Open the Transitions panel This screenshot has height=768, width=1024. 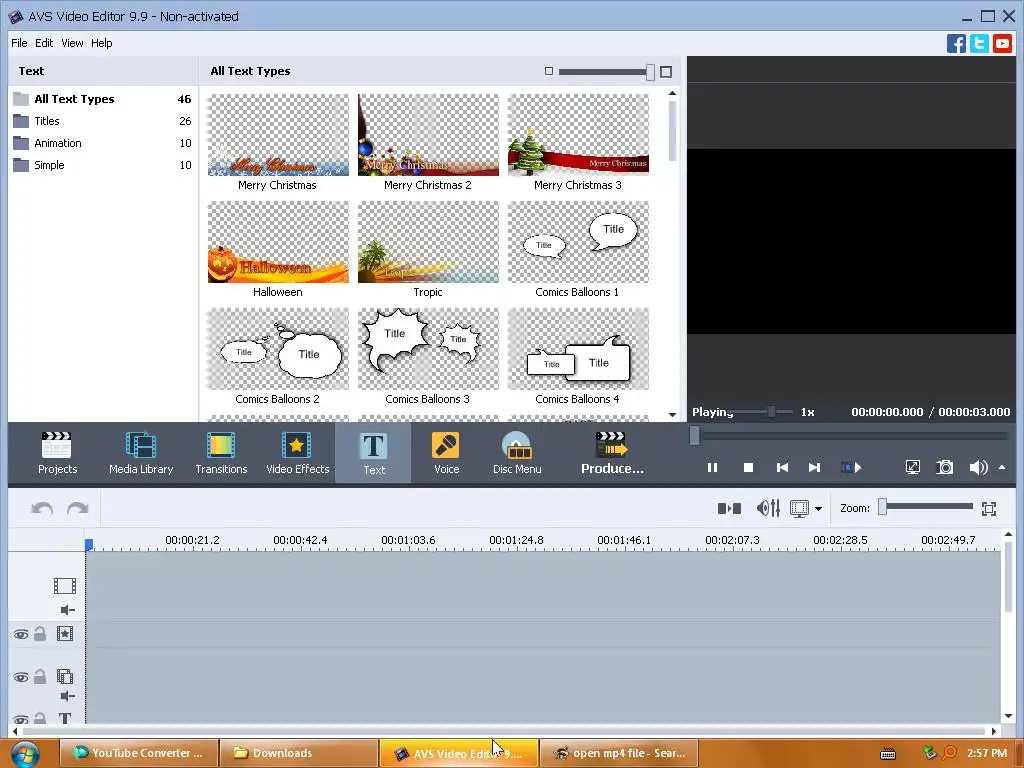pos(221,453)
